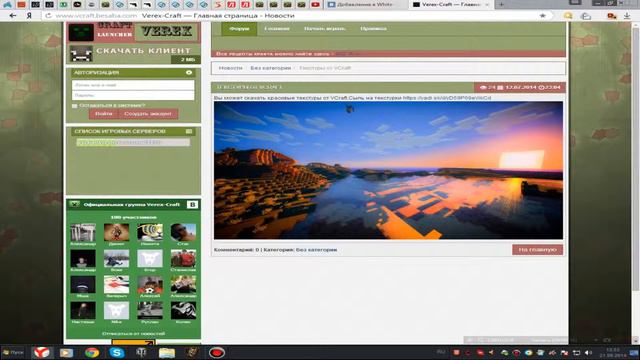
Task: Click the Yandex 'Я' home button
Action: [29, 16]
